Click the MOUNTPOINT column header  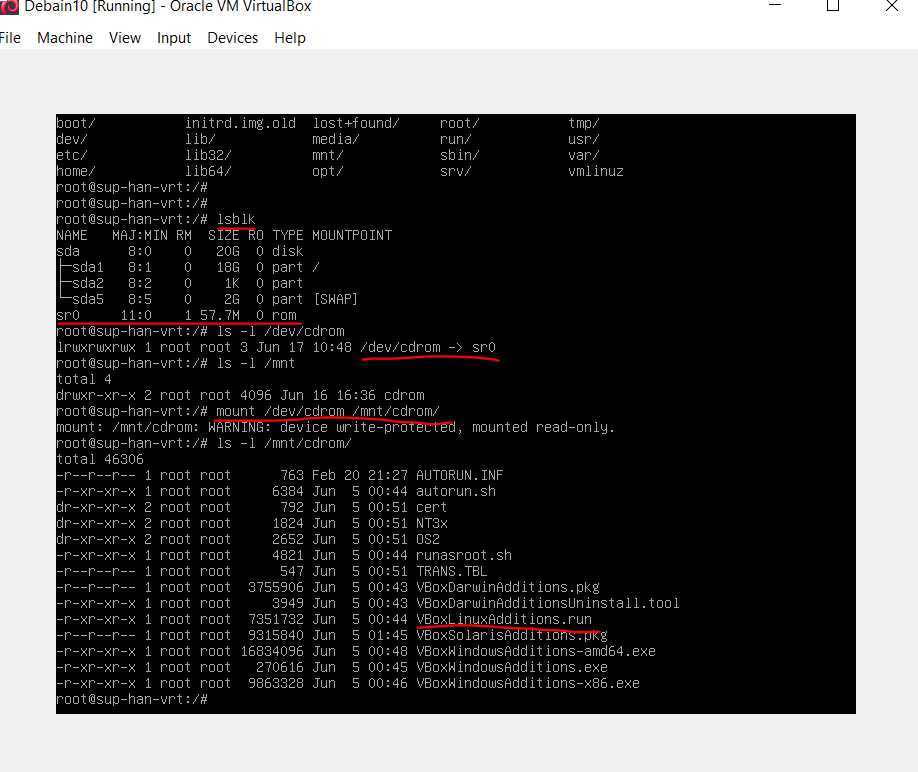point(352,235)
